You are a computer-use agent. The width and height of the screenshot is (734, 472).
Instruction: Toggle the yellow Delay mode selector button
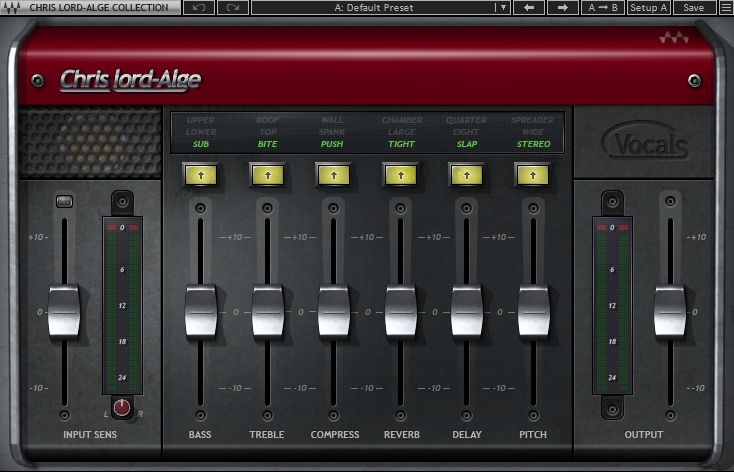click(466, 175)
